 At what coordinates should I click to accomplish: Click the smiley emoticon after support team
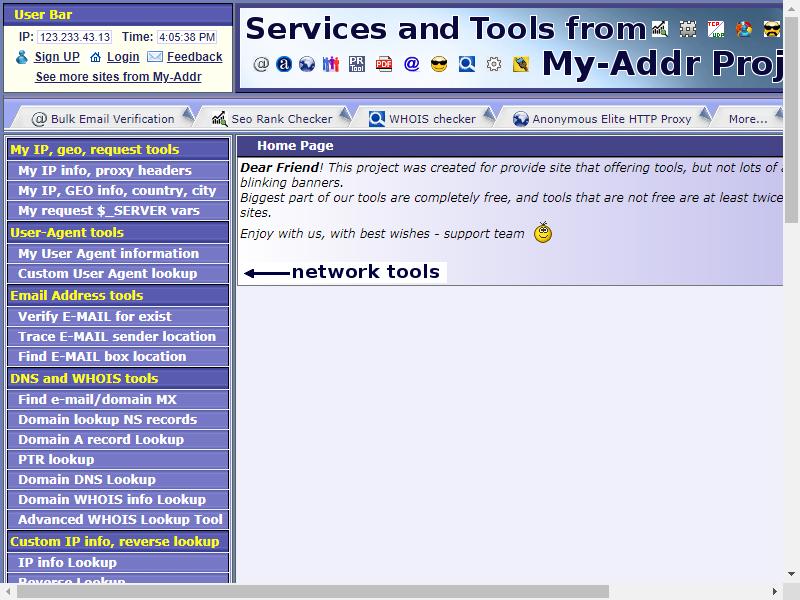(543, 232)
